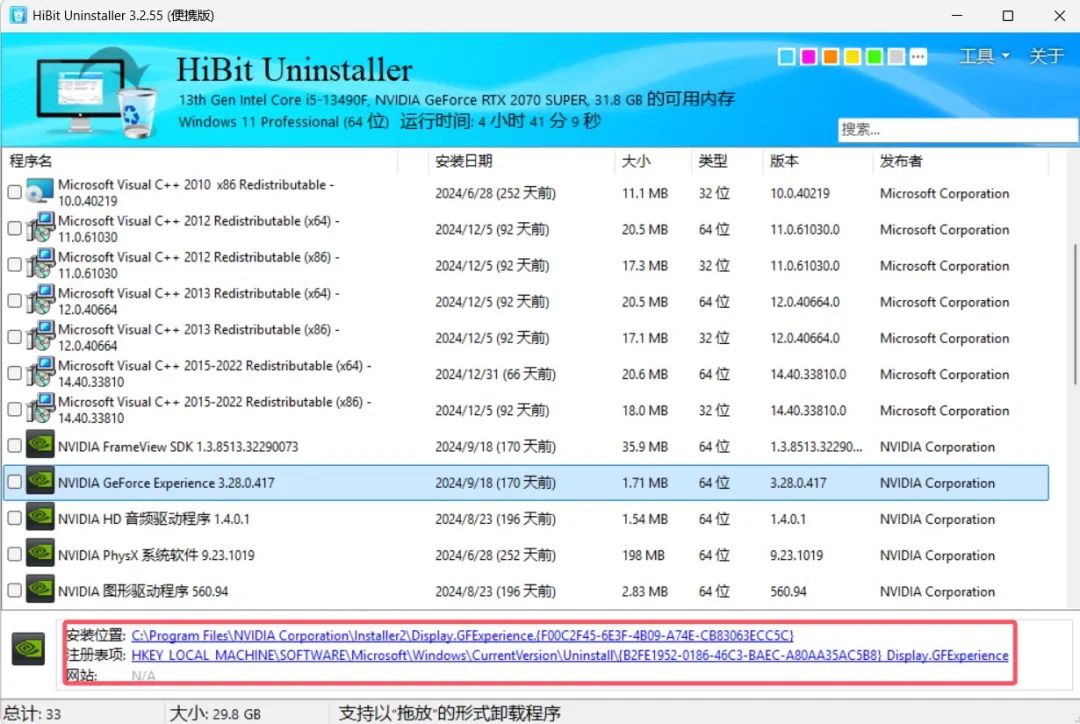The width and height of the screenshot is (1080, 724).
Task: Click version 10.0.40219 cell
Action: (799, 194)
